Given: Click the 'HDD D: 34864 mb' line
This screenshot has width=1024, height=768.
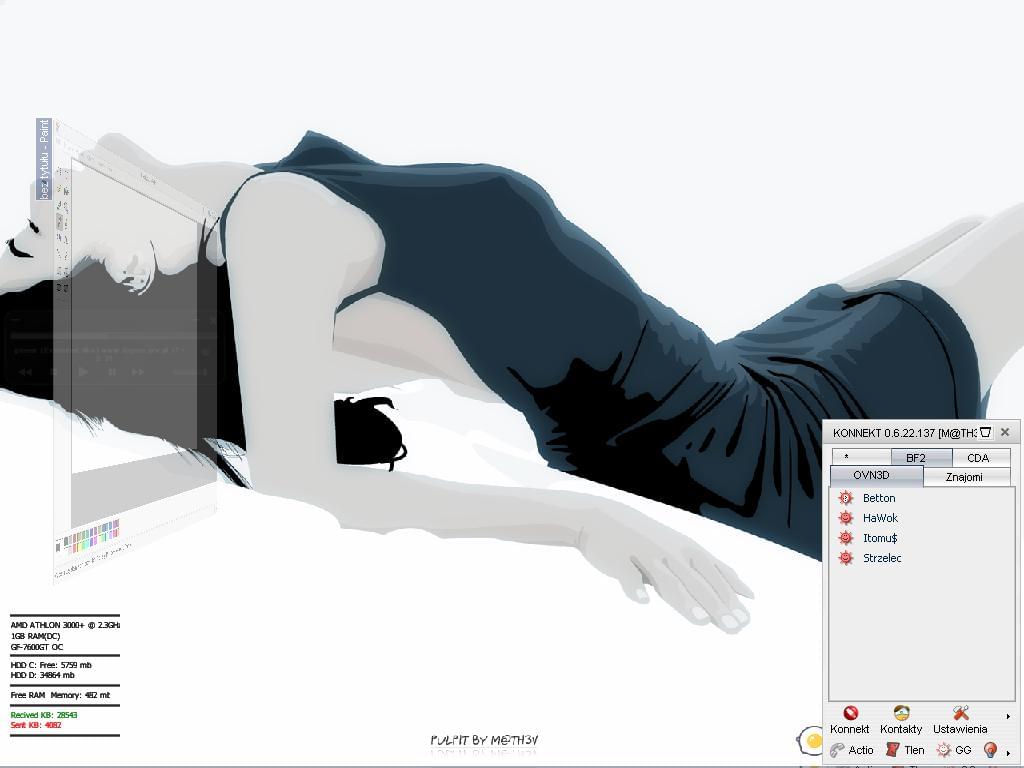Looking at the screenshot, I should pos(42,675).
